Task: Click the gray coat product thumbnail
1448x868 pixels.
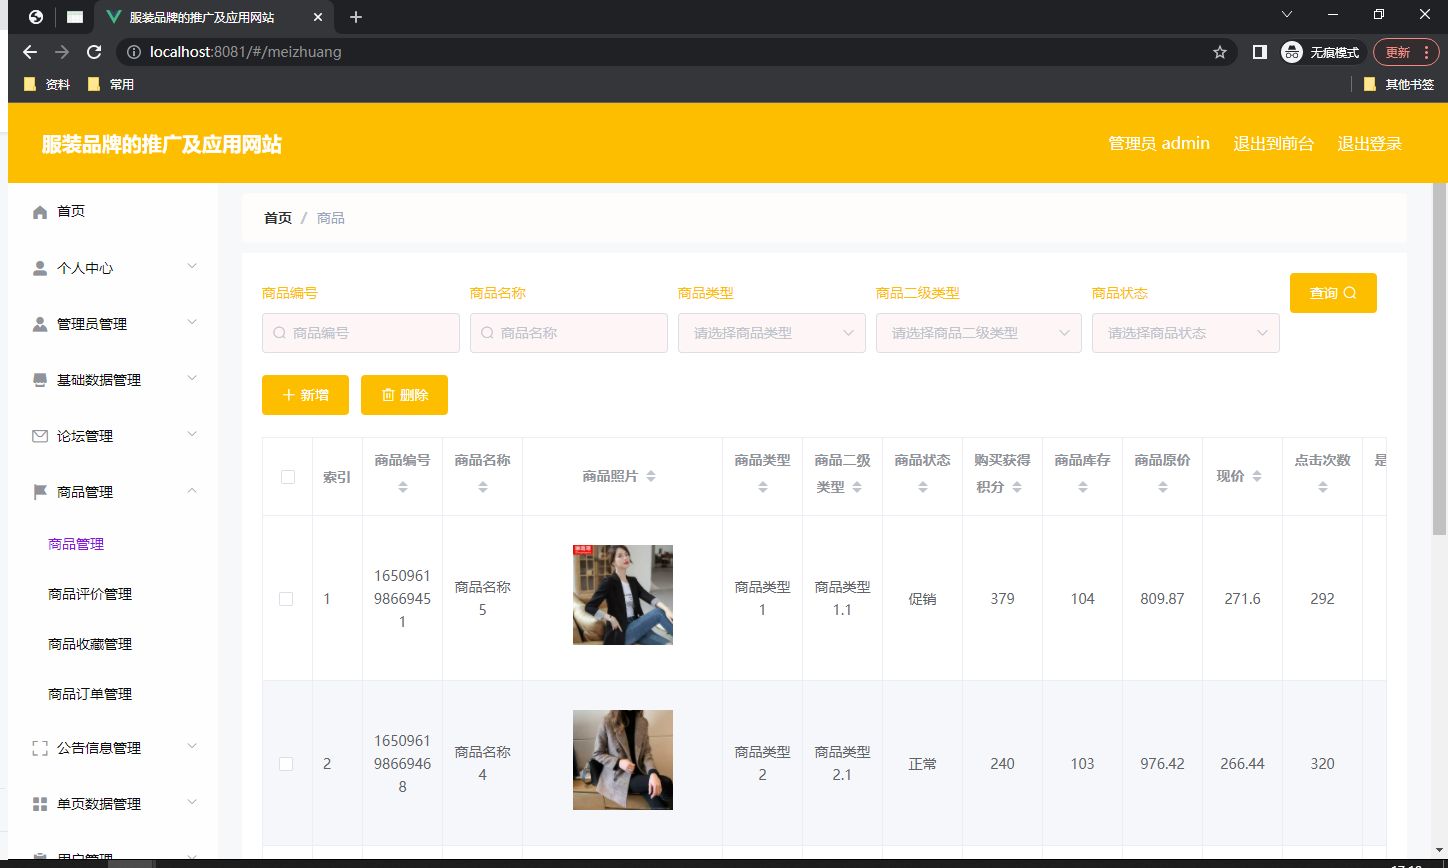Action: (623, 760)
